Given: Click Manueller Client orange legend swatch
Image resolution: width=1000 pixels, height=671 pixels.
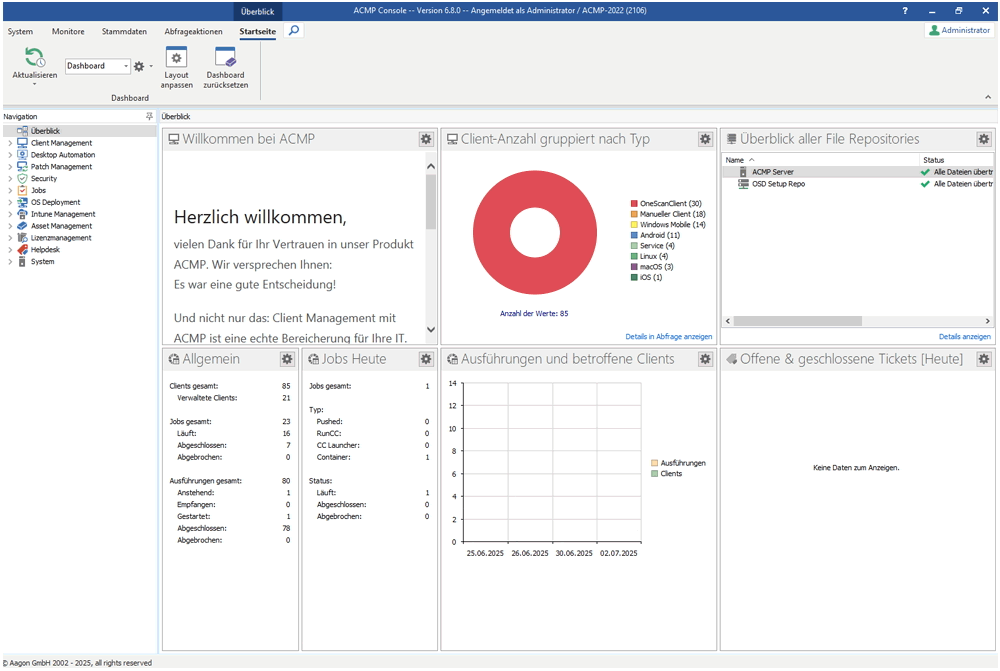Looking at the screenshot, I should [x=634, y=214].
